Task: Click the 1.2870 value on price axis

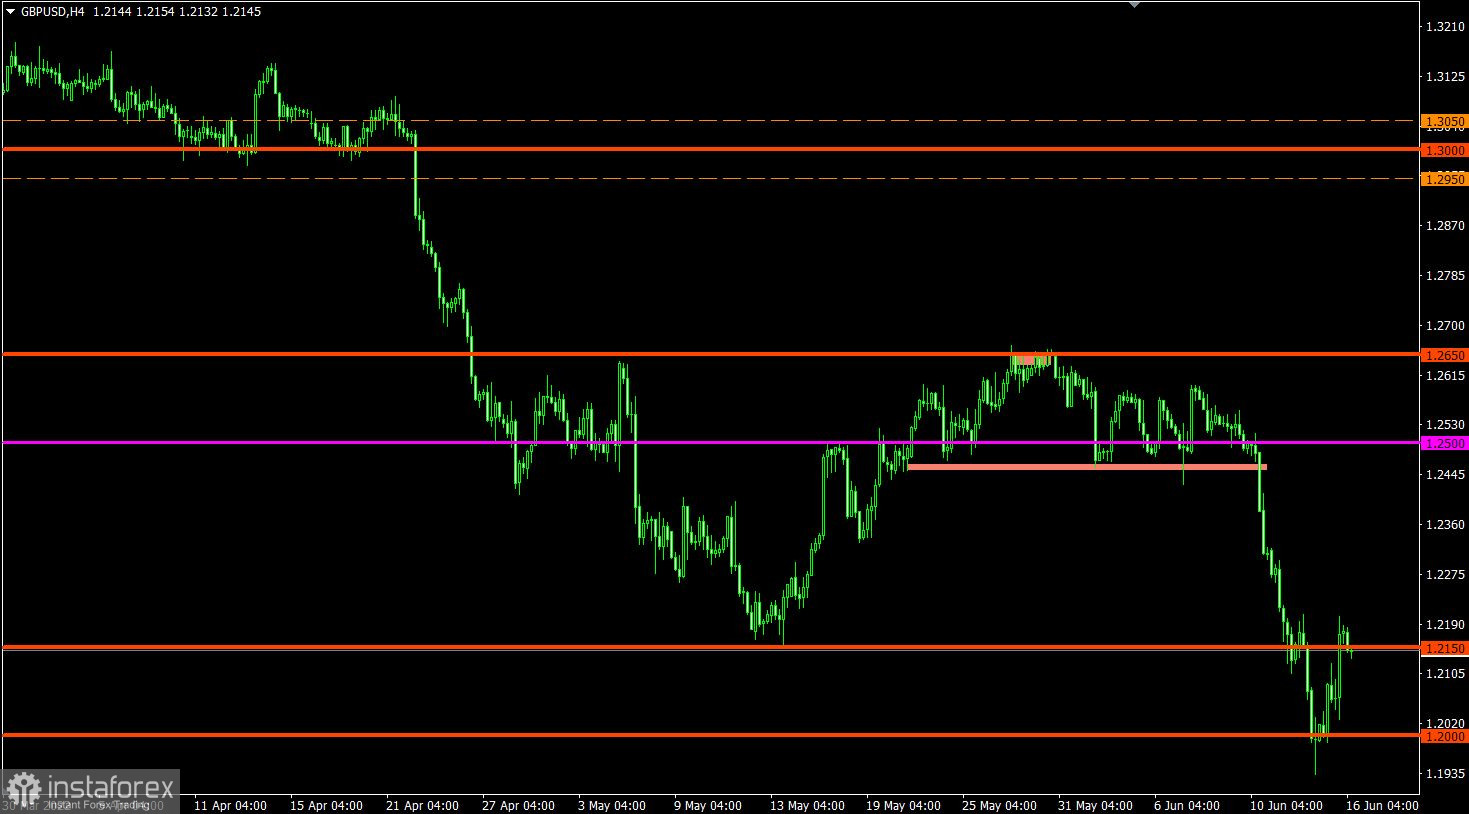Action: pyautogui.click(x=1446, y=226)
